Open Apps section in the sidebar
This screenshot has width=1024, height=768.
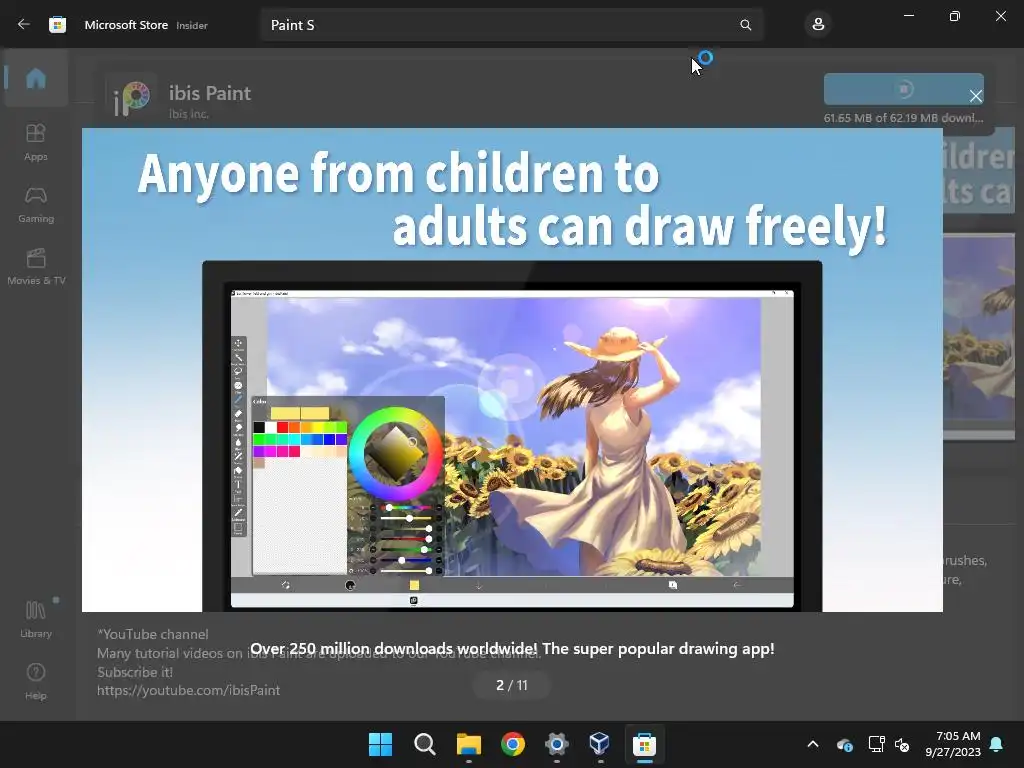pos(36,142)
